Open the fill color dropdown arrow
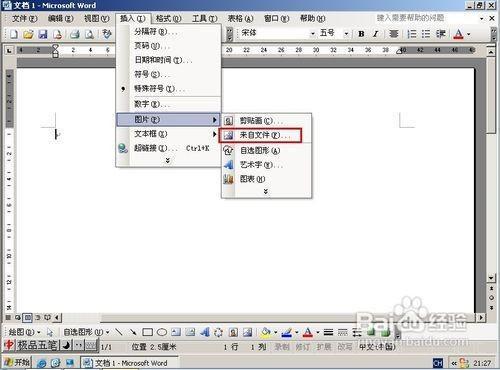 point(276,332)
